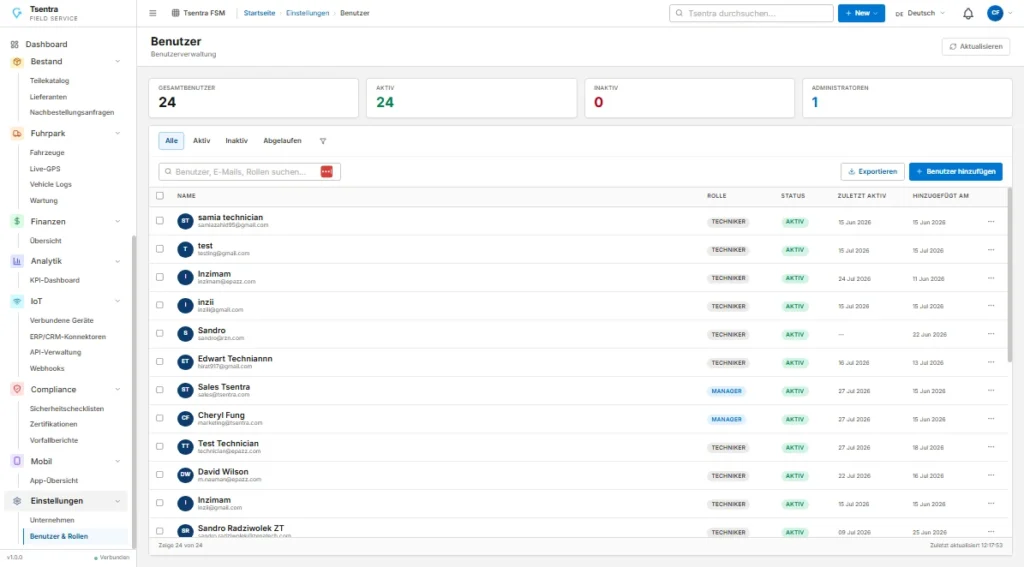Viewport: 1024px width, 567px height.
Task: Open row actions for Sales Tsentra
Action: 991,391
